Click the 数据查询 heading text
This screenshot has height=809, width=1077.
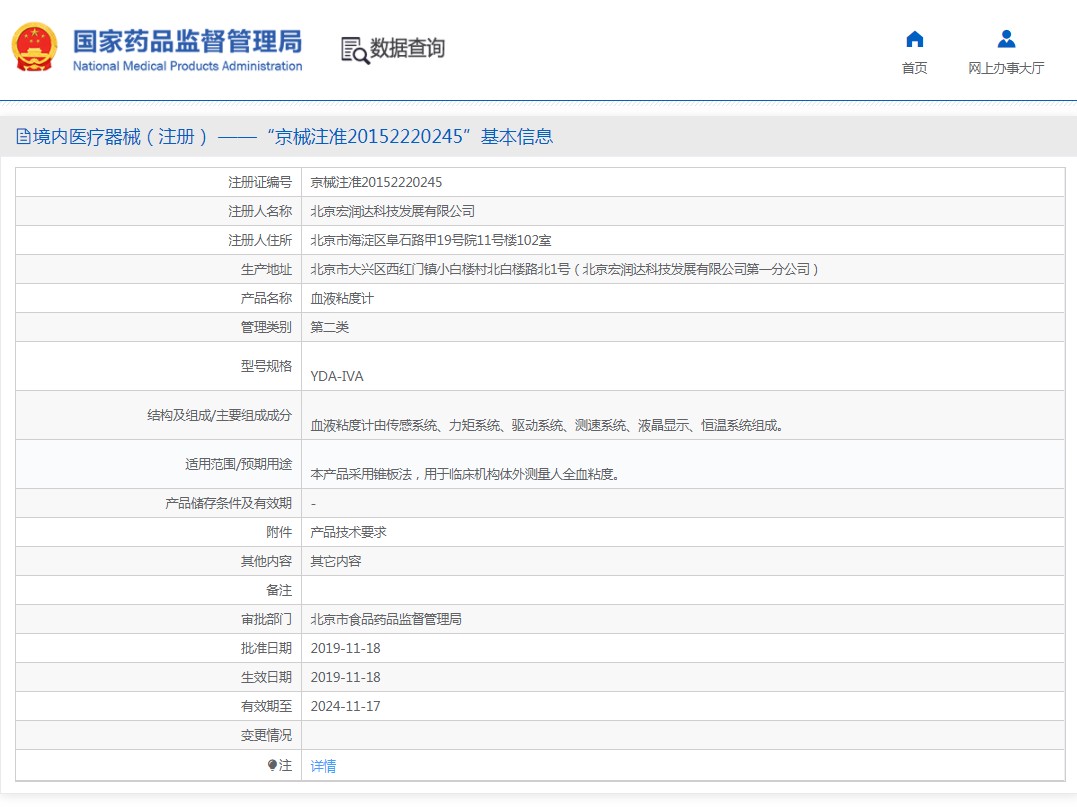[x=407, y=48]
